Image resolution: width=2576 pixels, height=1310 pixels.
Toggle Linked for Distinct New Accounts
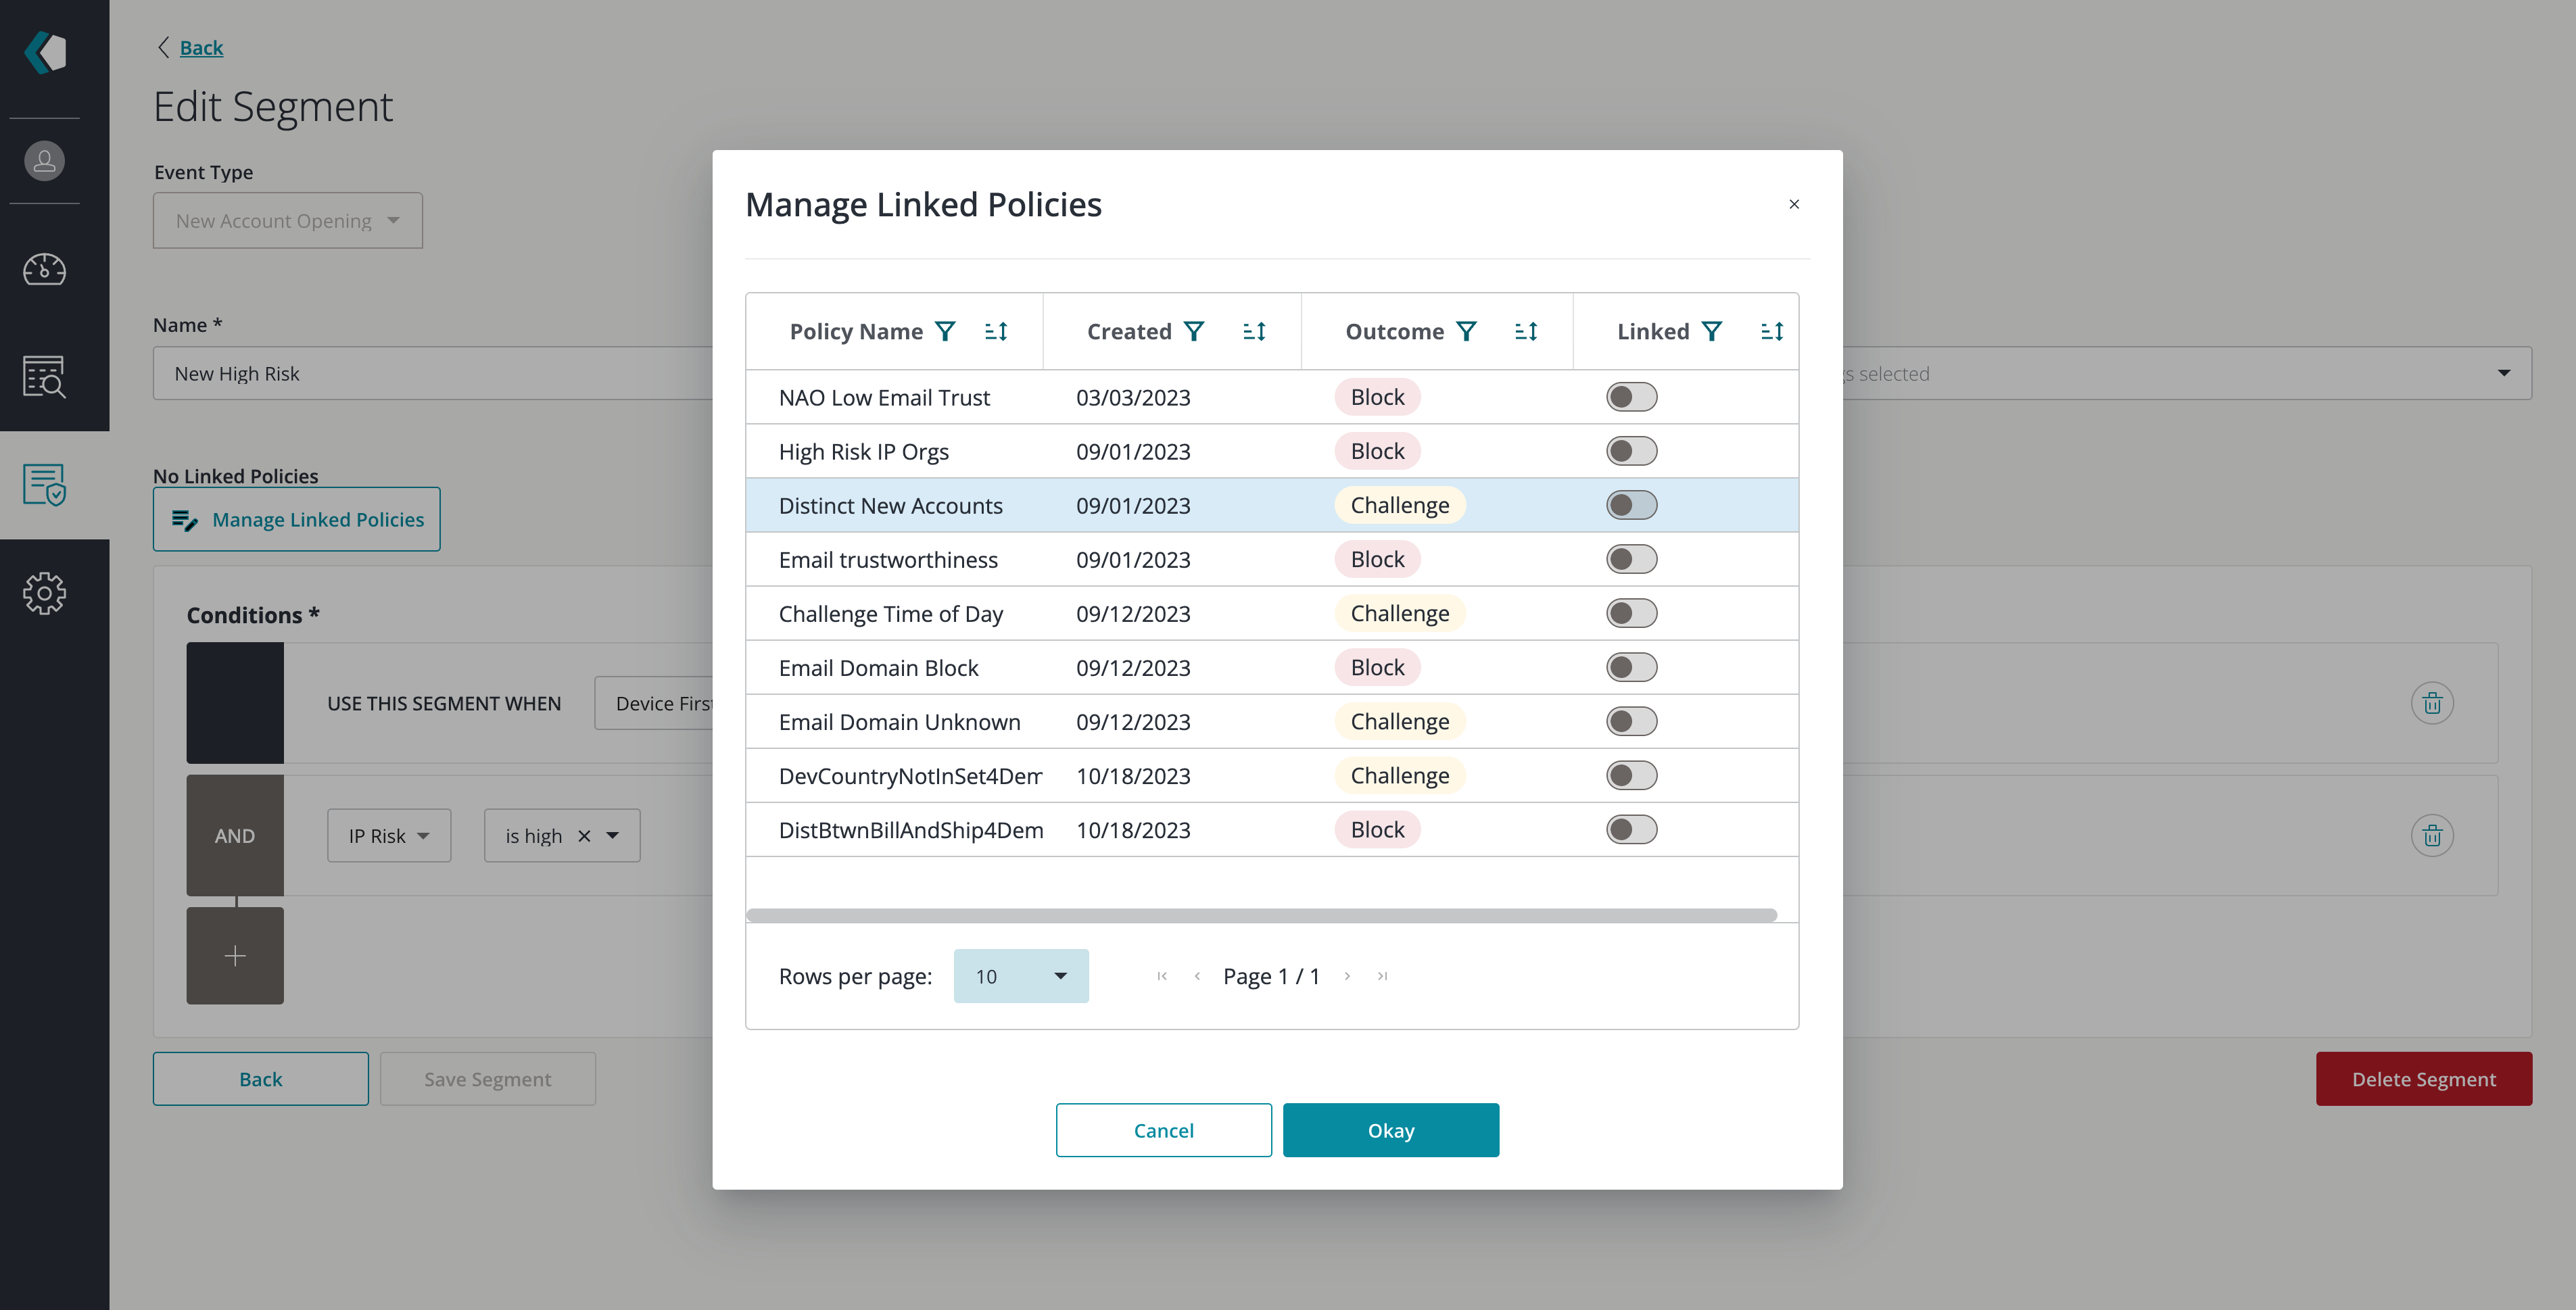tap(1631, 505)
